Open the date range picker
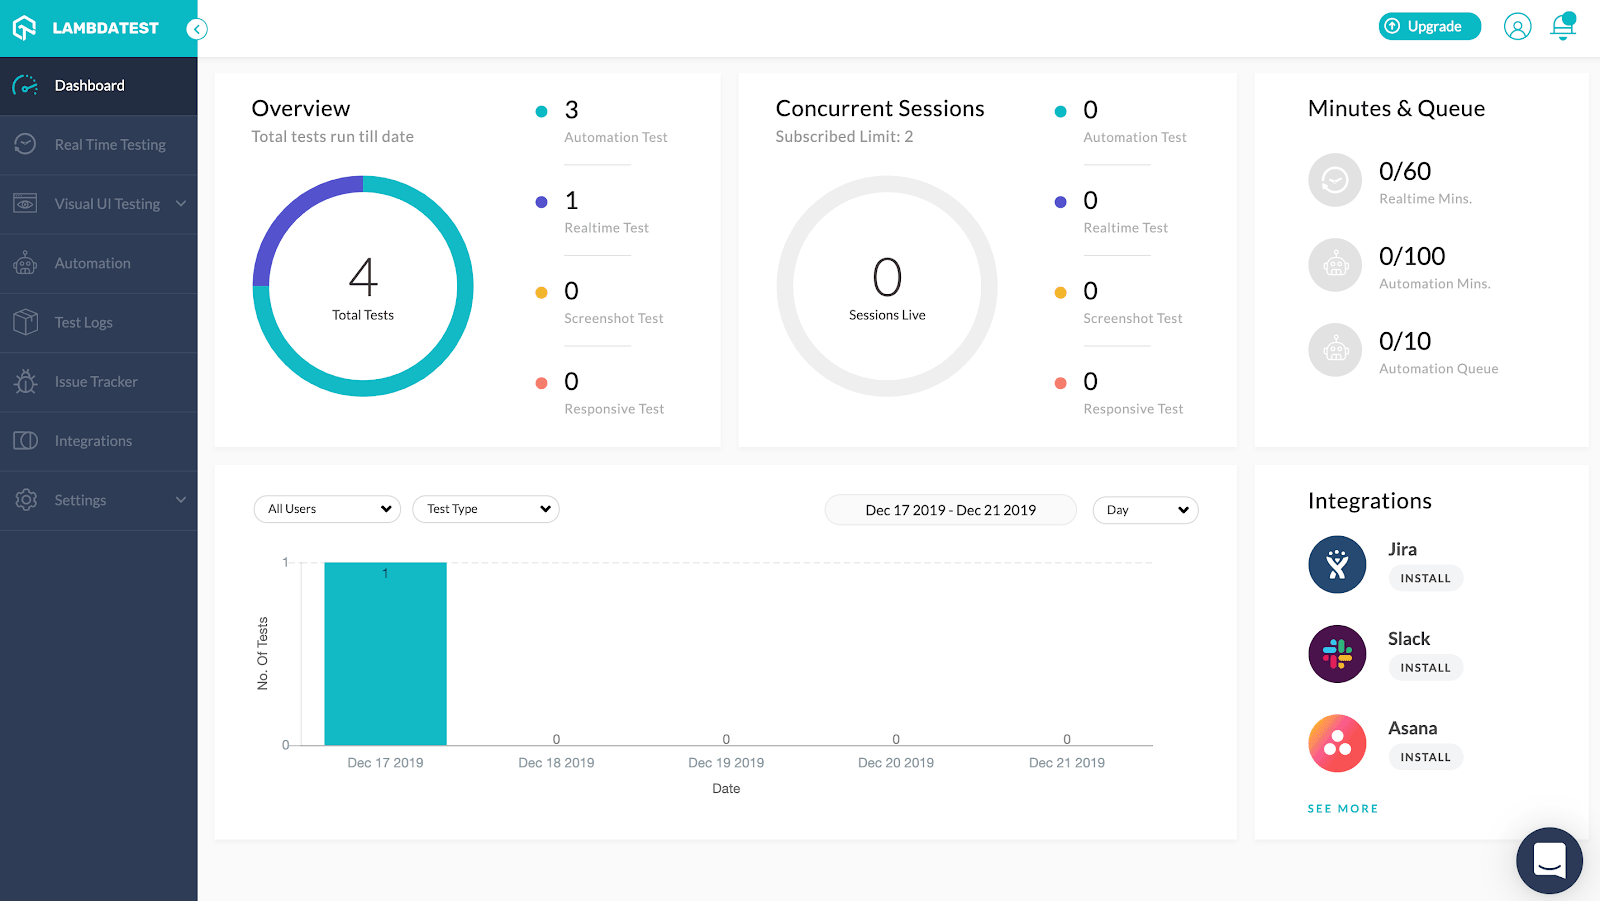This screenshot has height=901, width=1600. (x=949, y=509)
